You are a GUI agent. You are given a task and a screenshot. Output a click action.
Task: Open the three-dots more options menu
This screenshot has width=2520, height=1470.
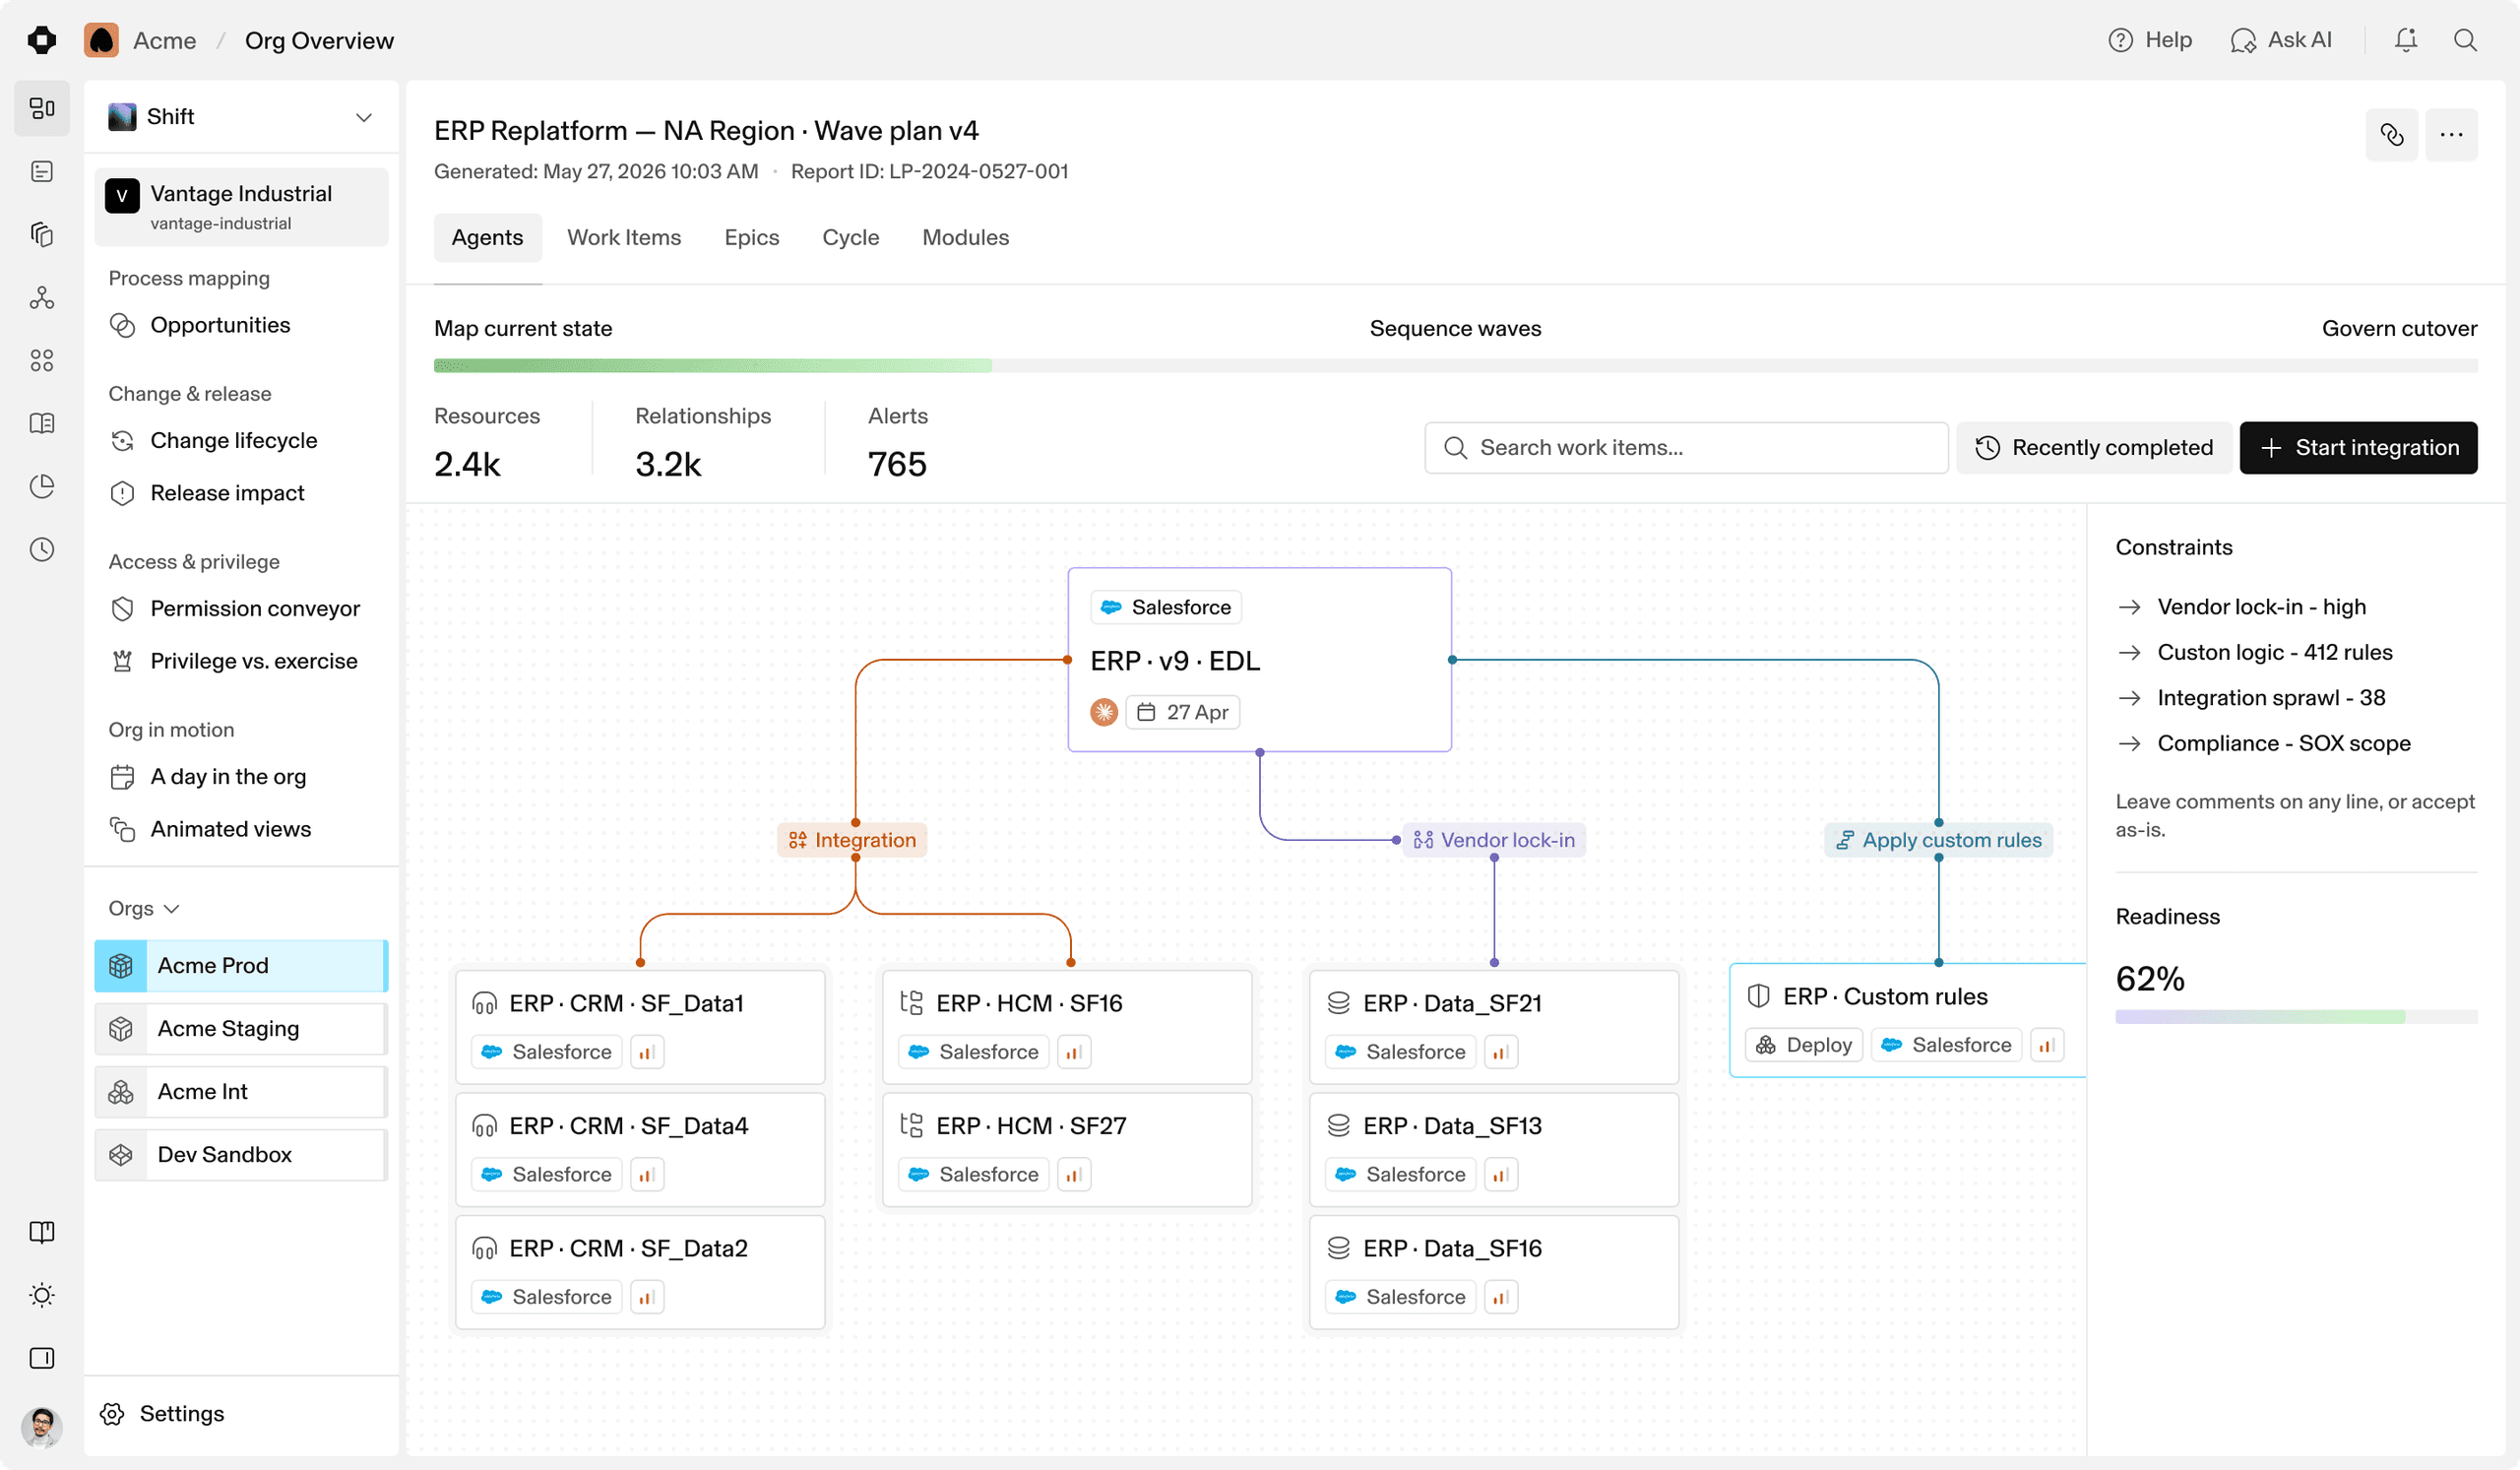tap(2451, 135)
